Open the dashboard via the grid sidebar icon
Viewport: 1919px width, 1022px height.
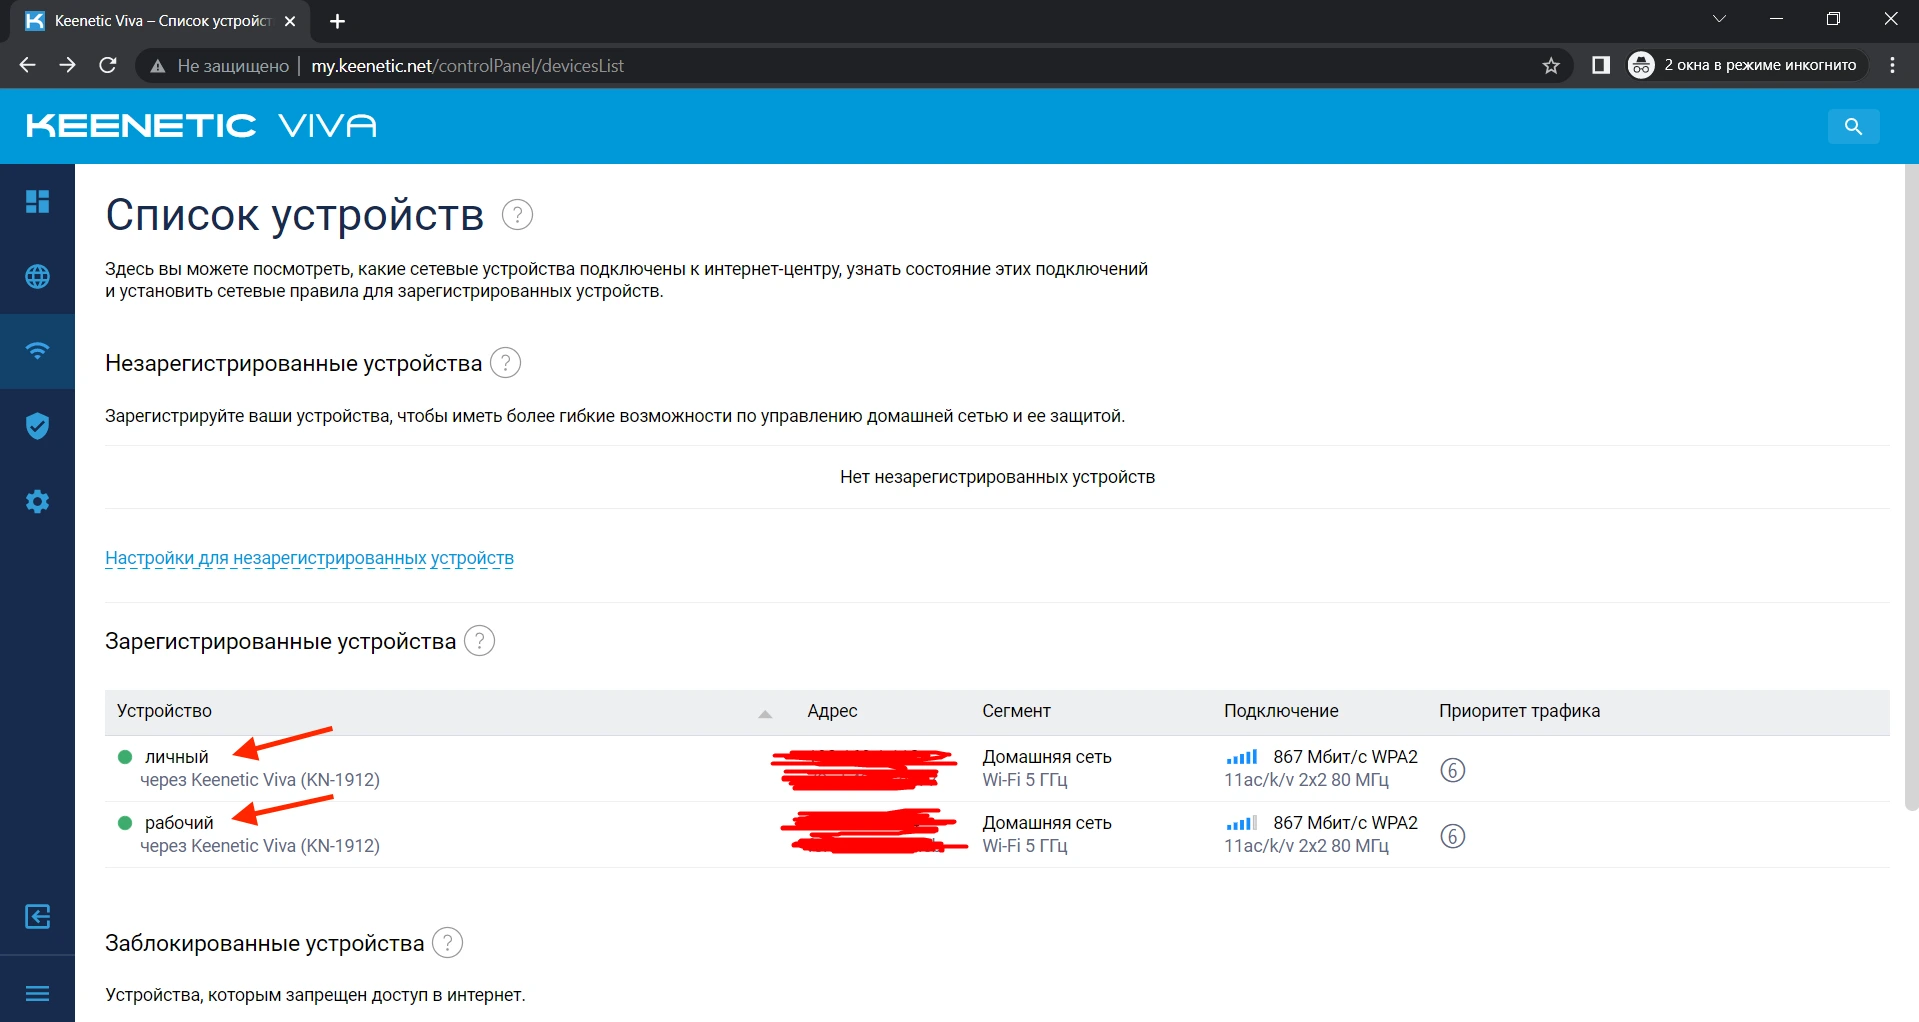pos(37,201)
